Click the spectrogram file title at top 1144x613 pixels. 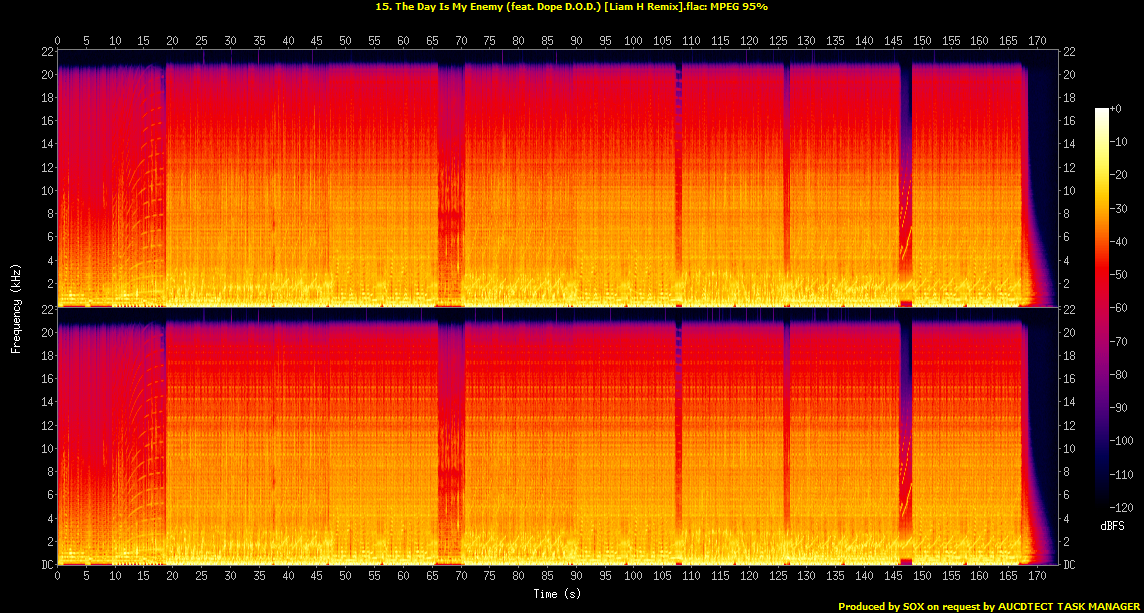coord(571,6)
